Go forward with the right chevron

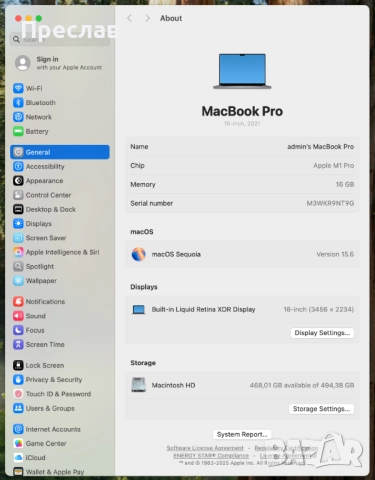click(148, 18)
